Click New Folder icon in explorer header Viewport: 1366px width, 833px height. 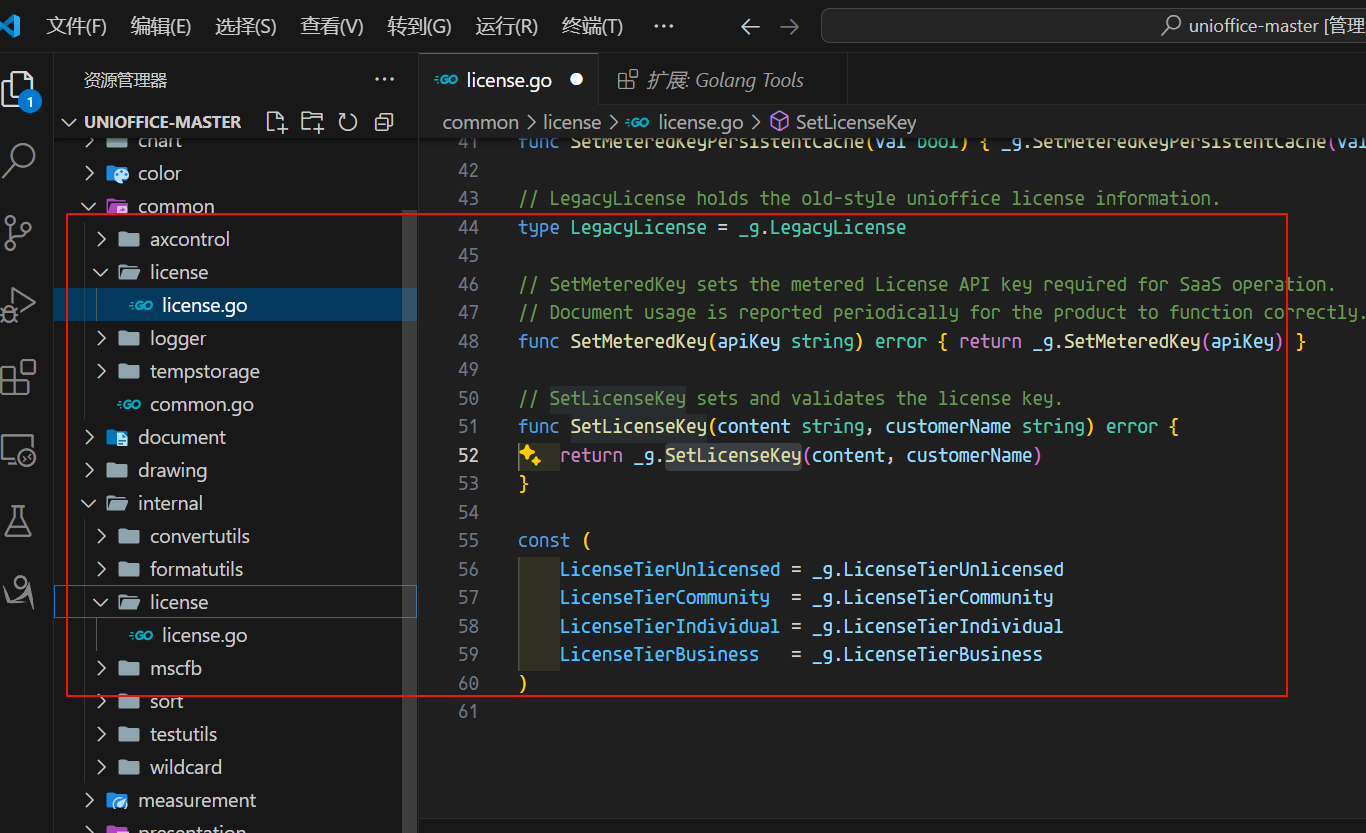312,122
